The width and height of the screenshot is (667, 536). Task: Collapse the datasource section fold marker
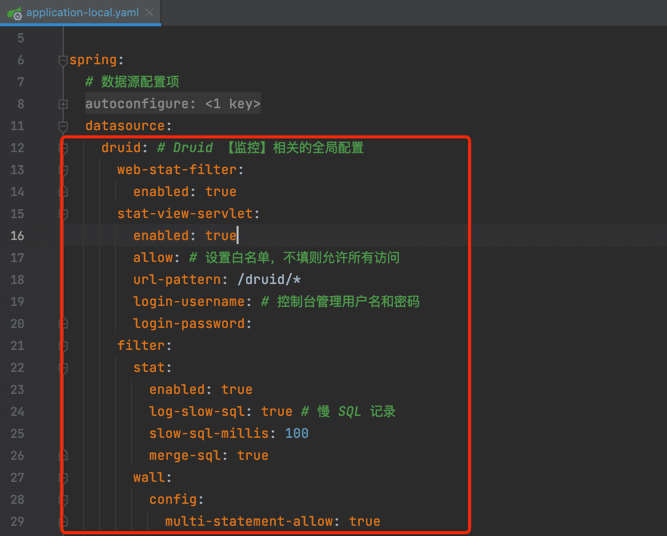[x=63, y=126]
